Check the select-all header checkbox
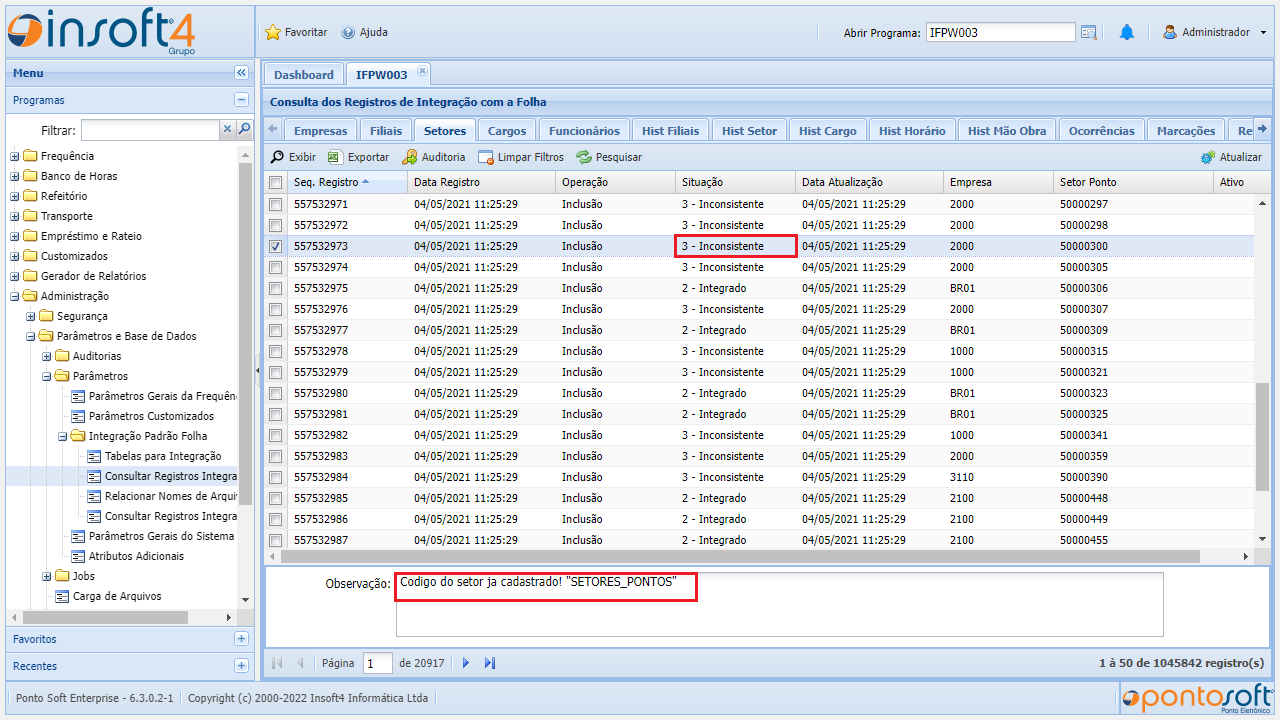The image size is (1280, 720). pyautogui.click(x=275, y=182)
